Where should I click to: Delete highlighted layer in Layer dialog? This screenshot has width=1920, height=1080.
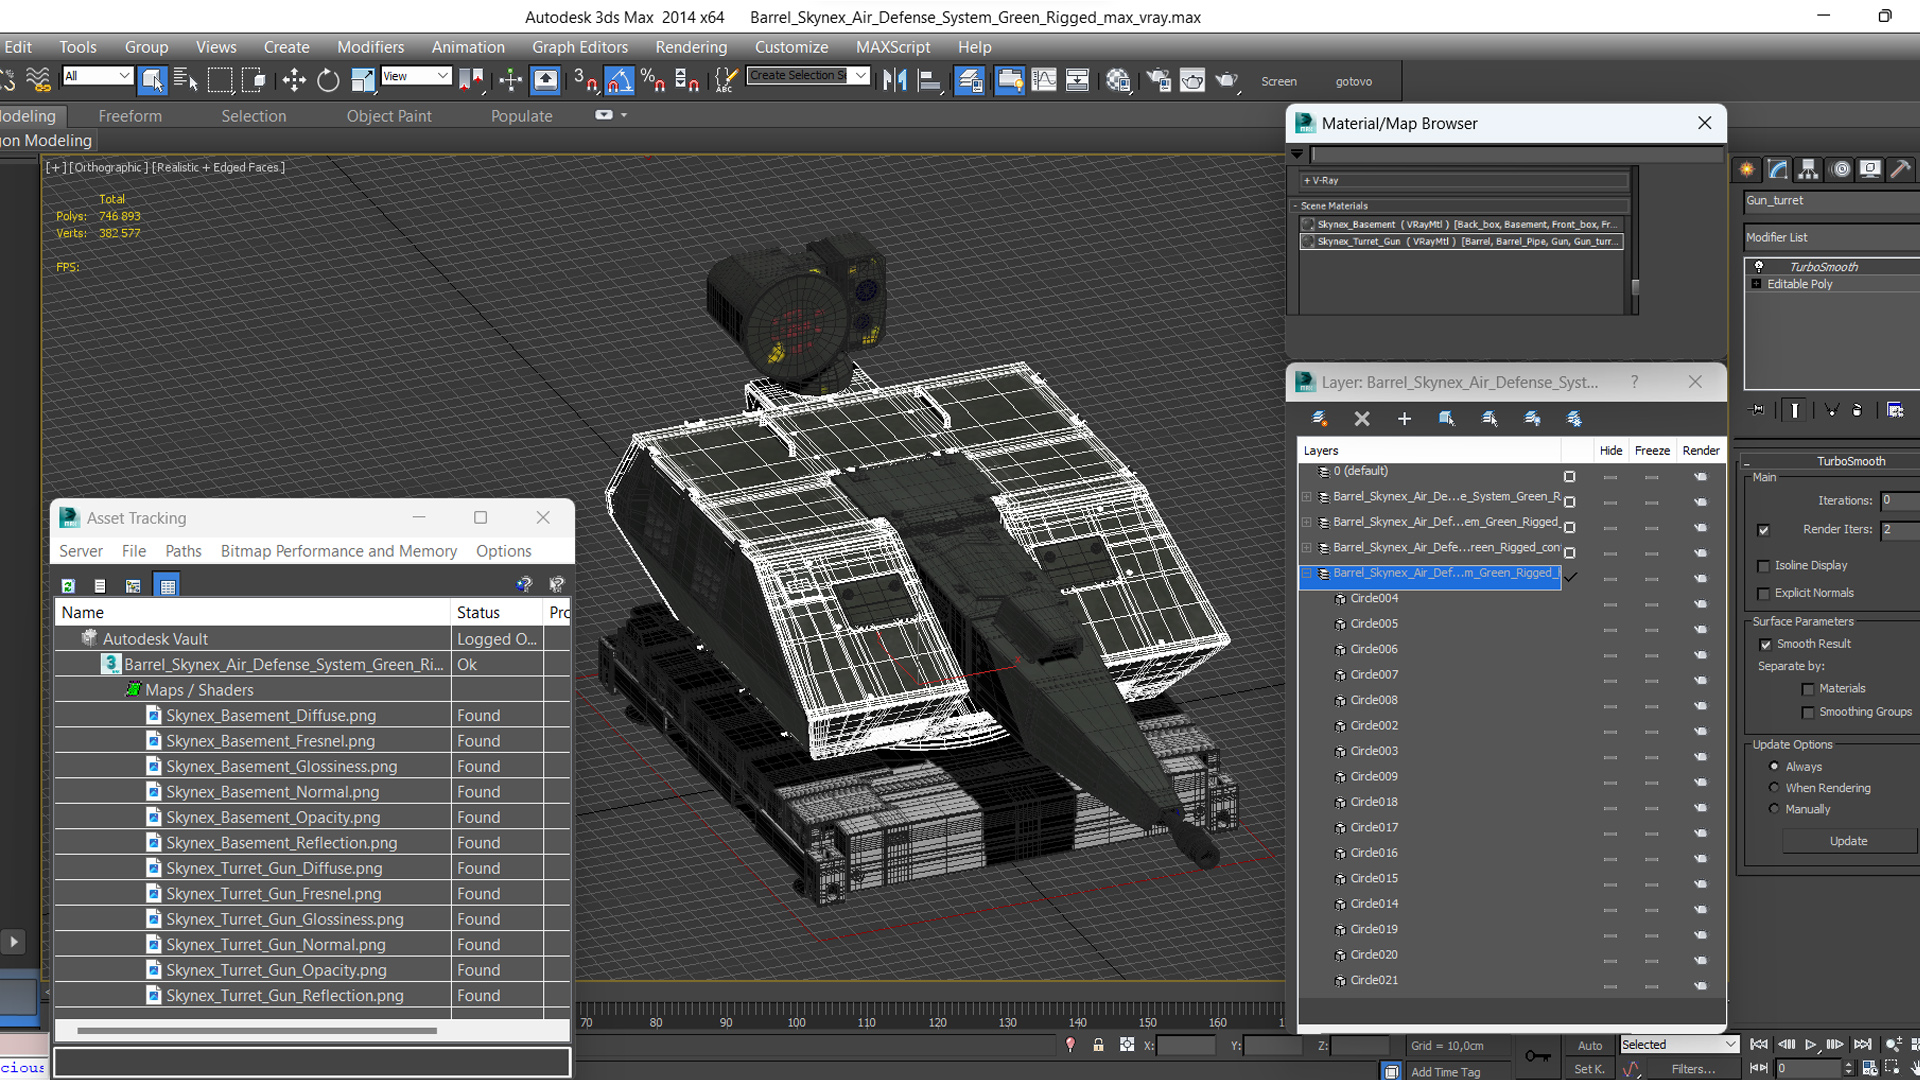(1362, 419)
